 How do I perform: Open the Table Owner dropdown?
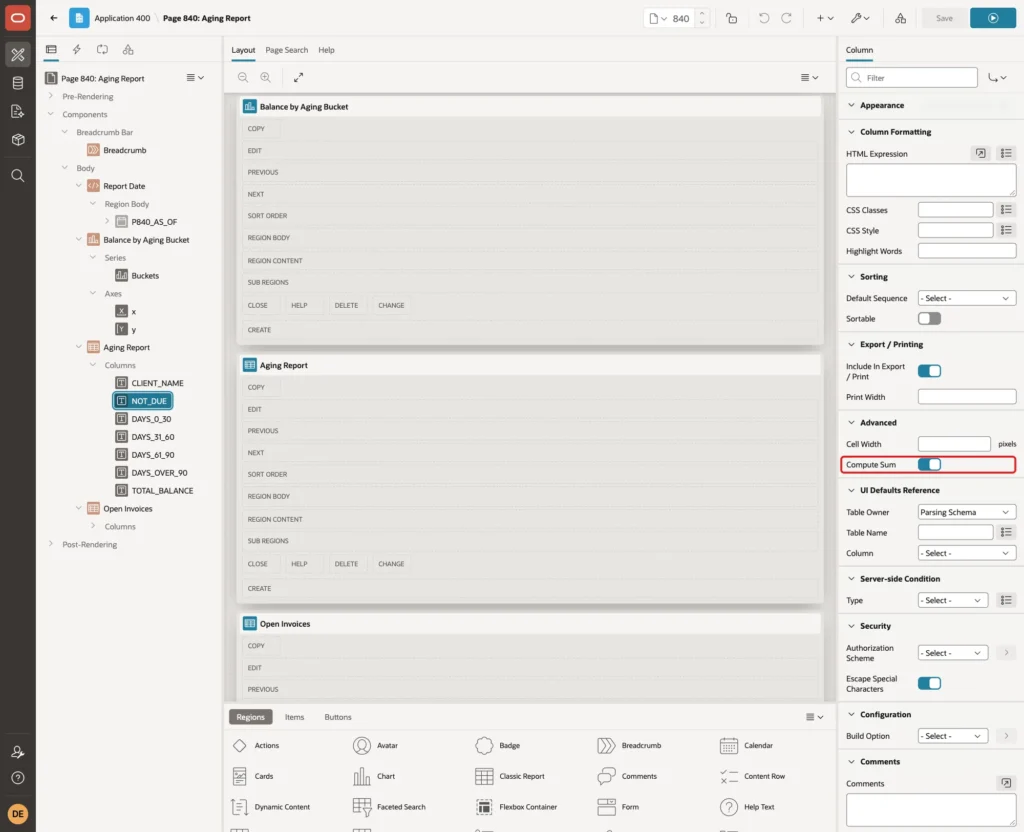coord(967,513)
